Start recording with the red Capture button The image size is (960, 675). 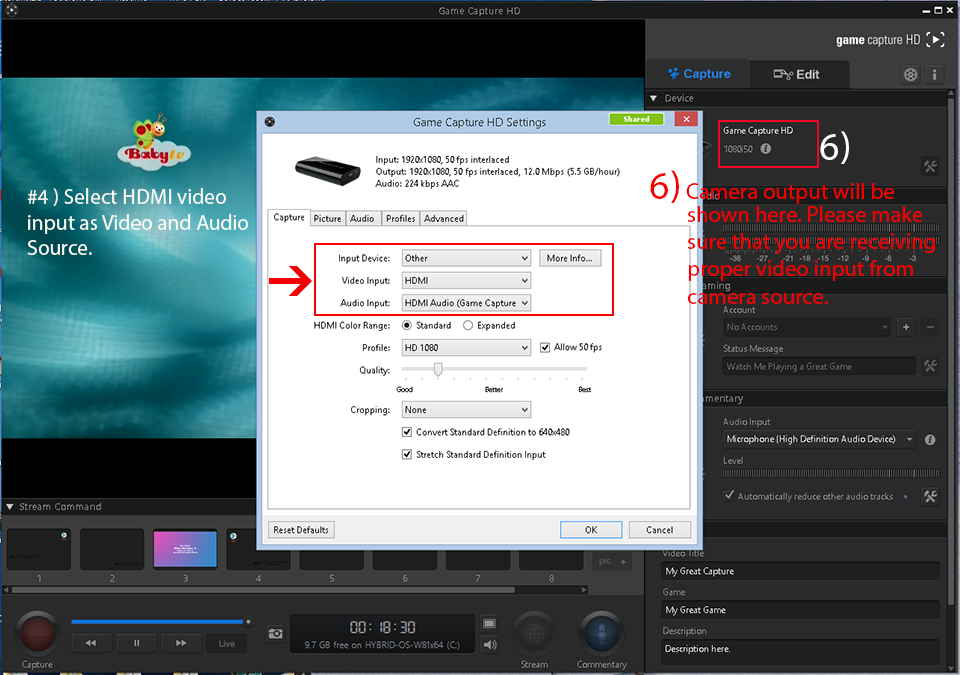click(37, 634)
